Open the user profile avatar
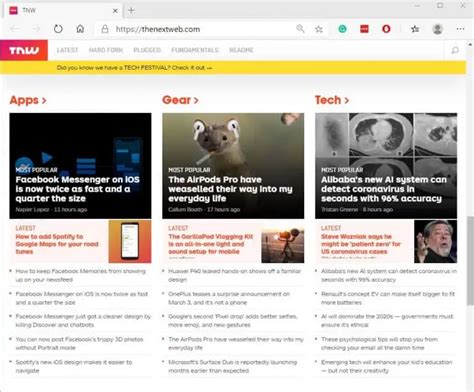 pyautogui.click(x=437, y=29)
